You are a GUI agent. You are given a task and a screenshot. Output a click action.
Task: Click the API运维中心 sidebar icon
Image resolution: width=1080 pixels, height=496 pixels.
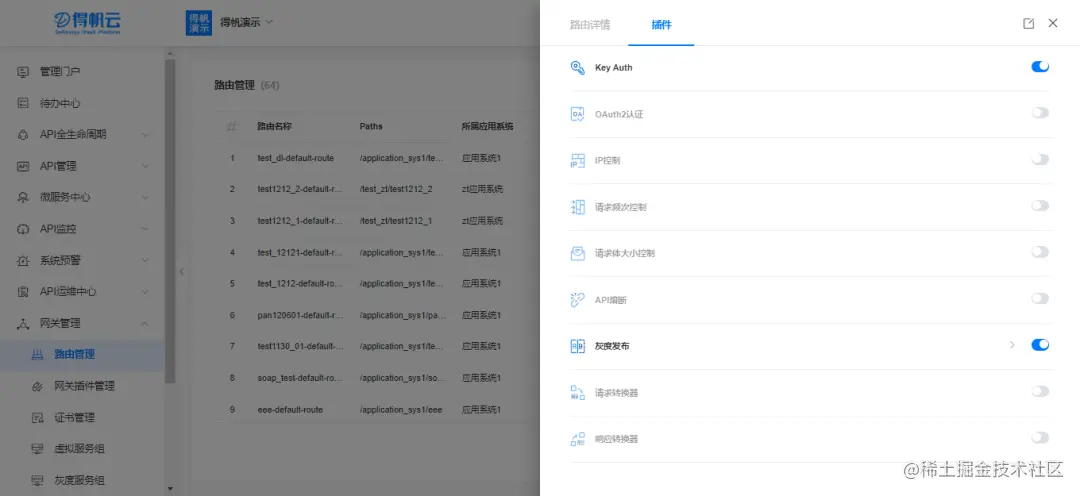click(x=23, y=291)
